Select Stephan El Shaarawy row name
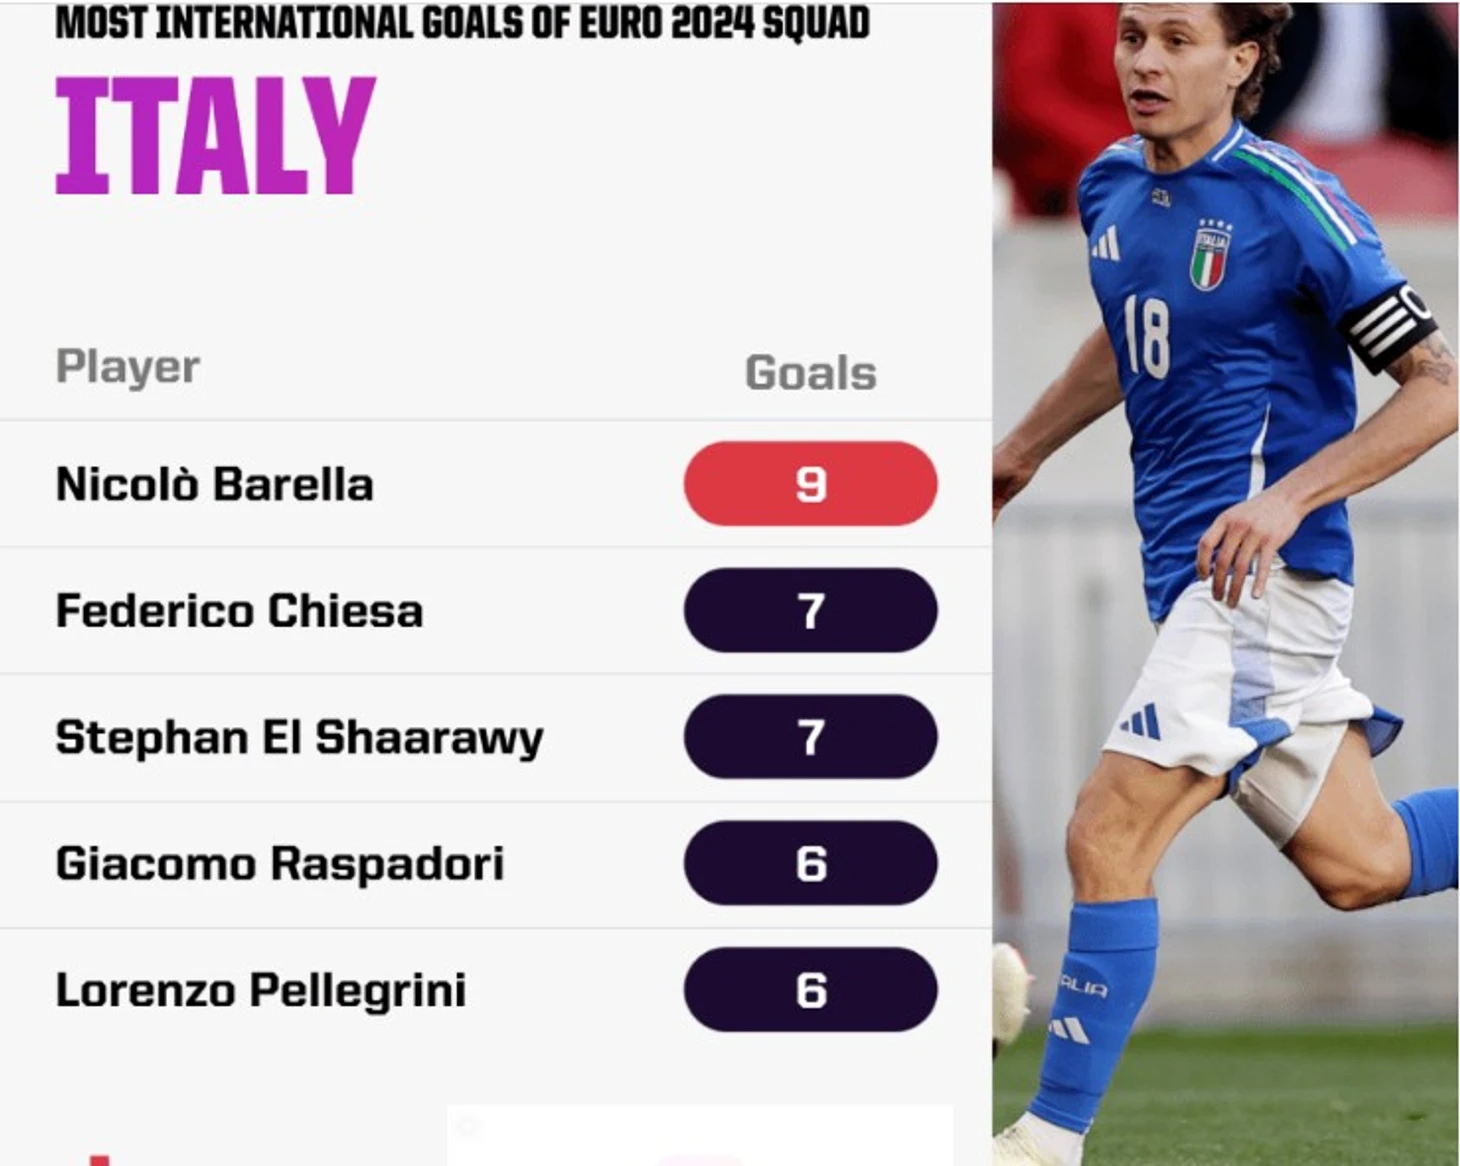This screenshot has height=1166, width=1460. [x=300, y=738]
